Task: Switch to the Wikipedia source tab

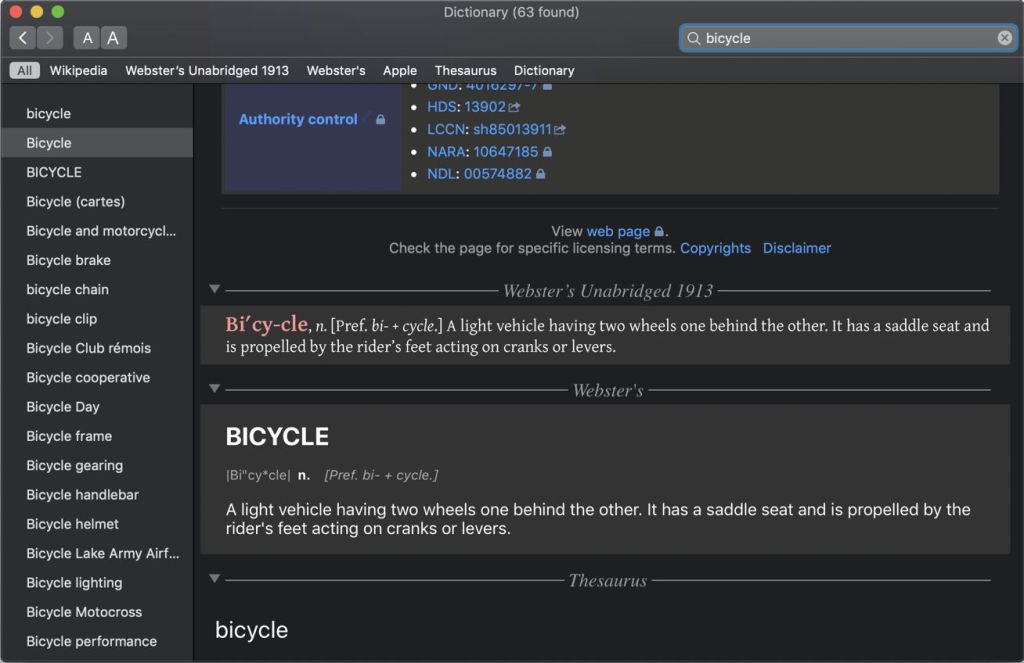Action: click(x=81, y=70)
